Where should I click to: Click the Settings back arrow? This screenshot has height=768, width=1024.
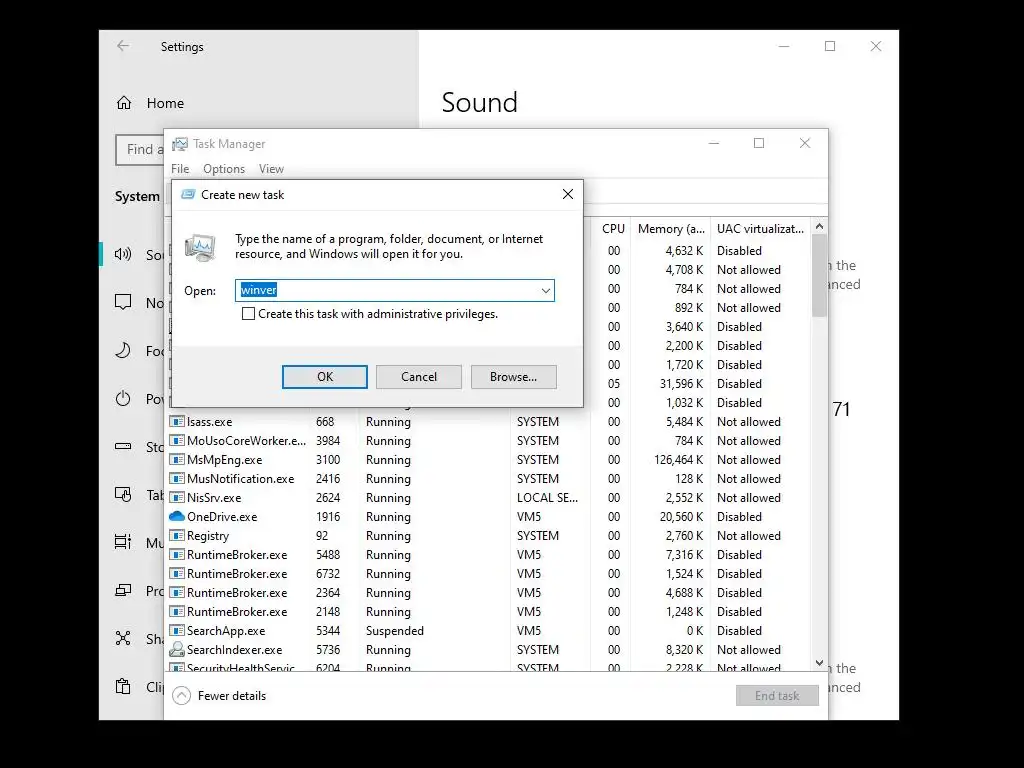123,46
